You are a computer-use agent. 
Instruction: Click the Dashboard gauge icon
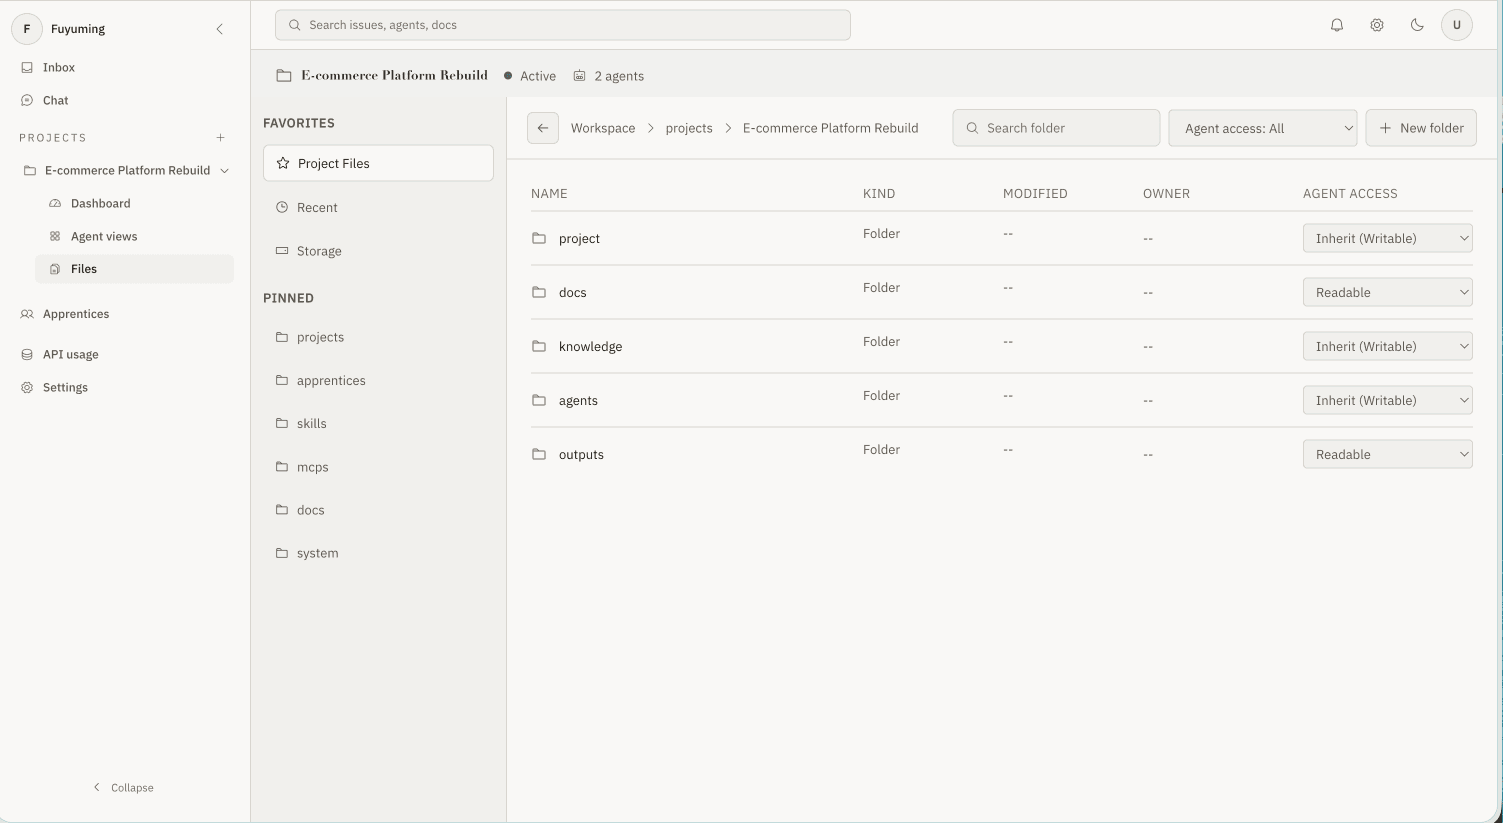click(55, 203)
